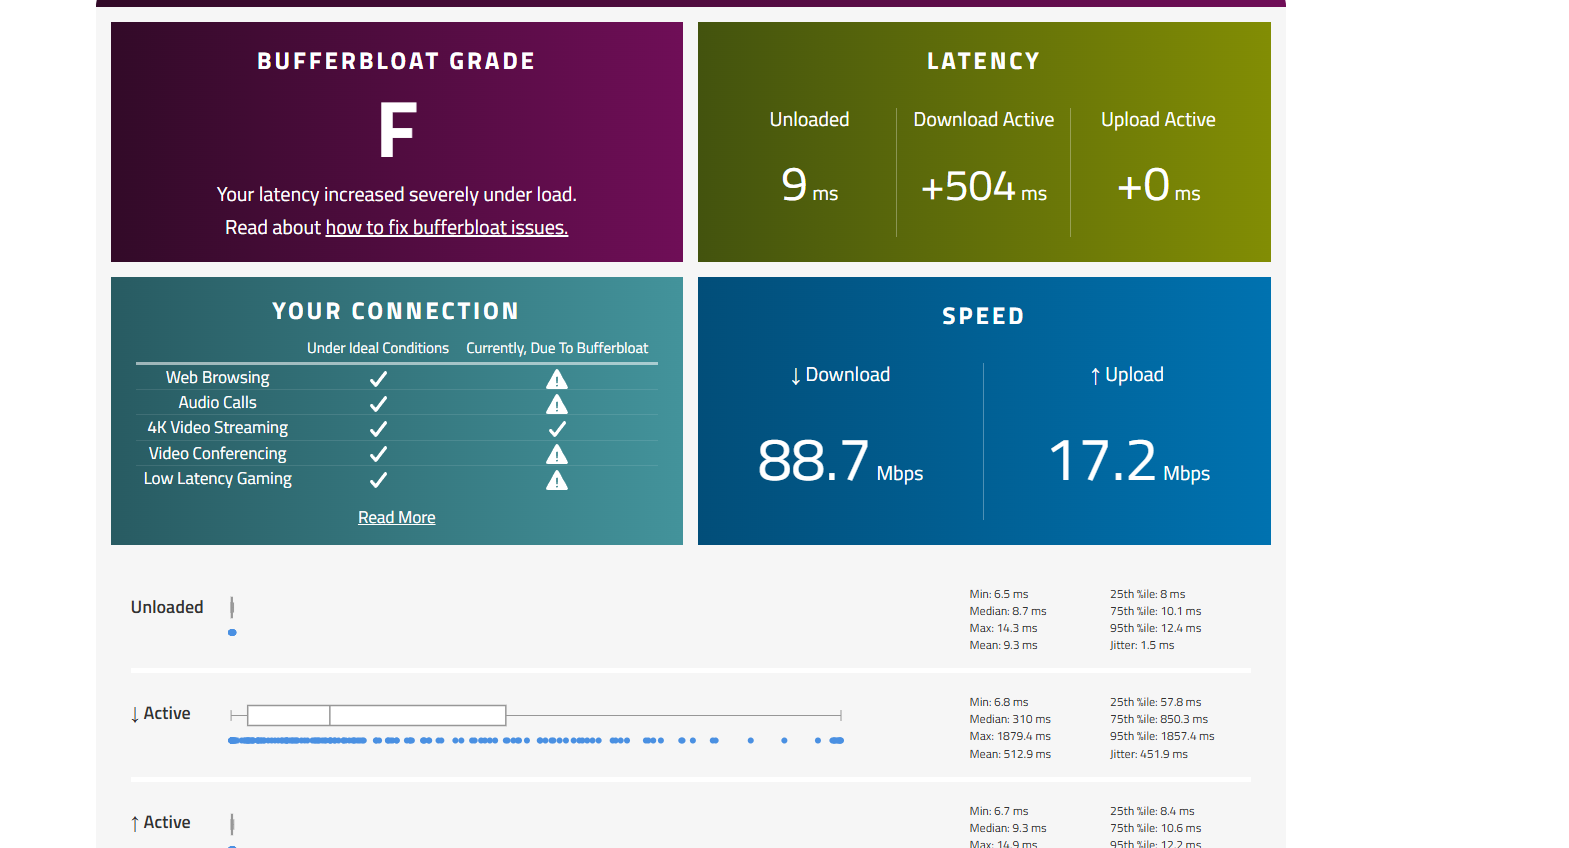Click the Unloaded Max: 14.3 ms stat

1003,628
